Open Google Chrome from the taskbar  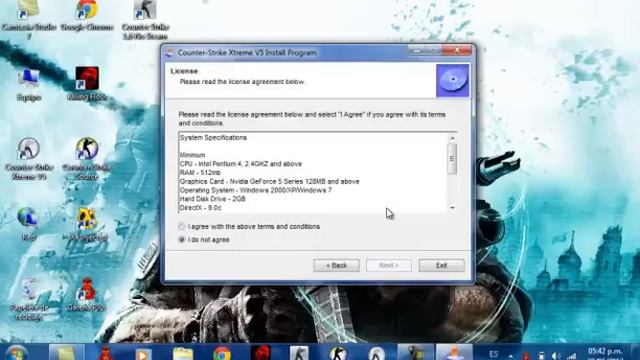(x=222, y=353)
